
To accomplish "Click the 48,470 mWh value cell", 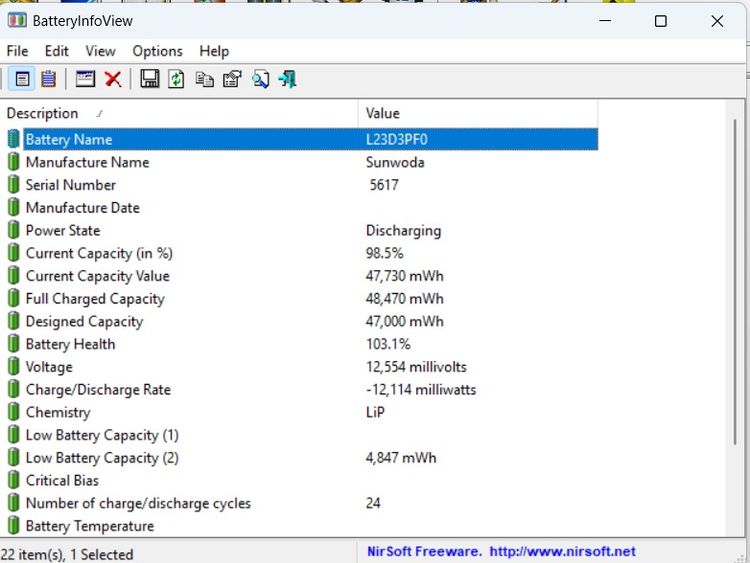I will click(x=405, y=298).
